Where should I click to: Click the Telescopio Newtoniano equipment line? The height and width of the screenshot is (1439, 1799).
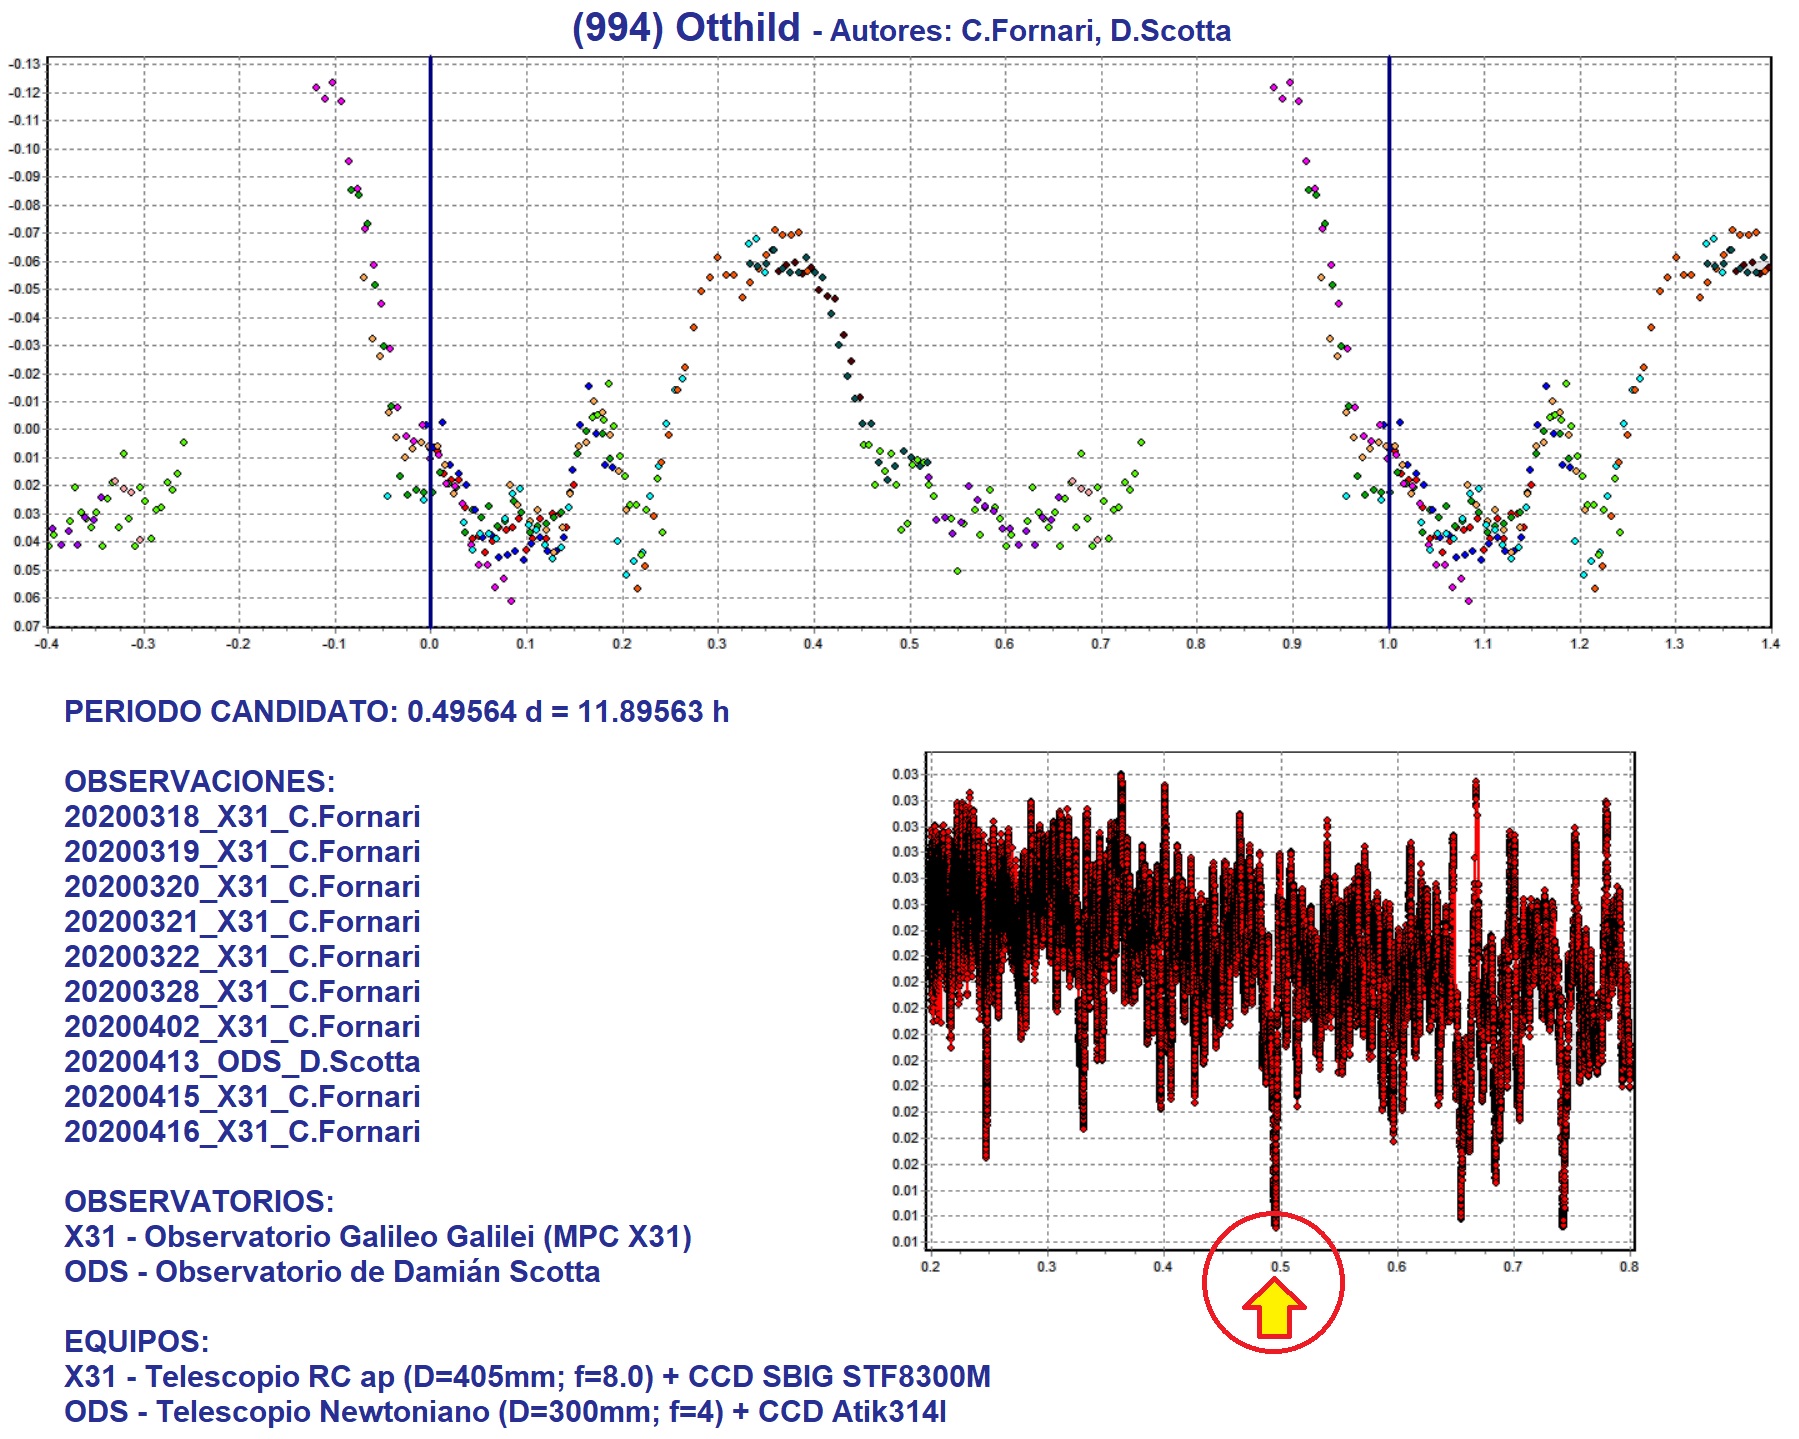pos(505,1412)
